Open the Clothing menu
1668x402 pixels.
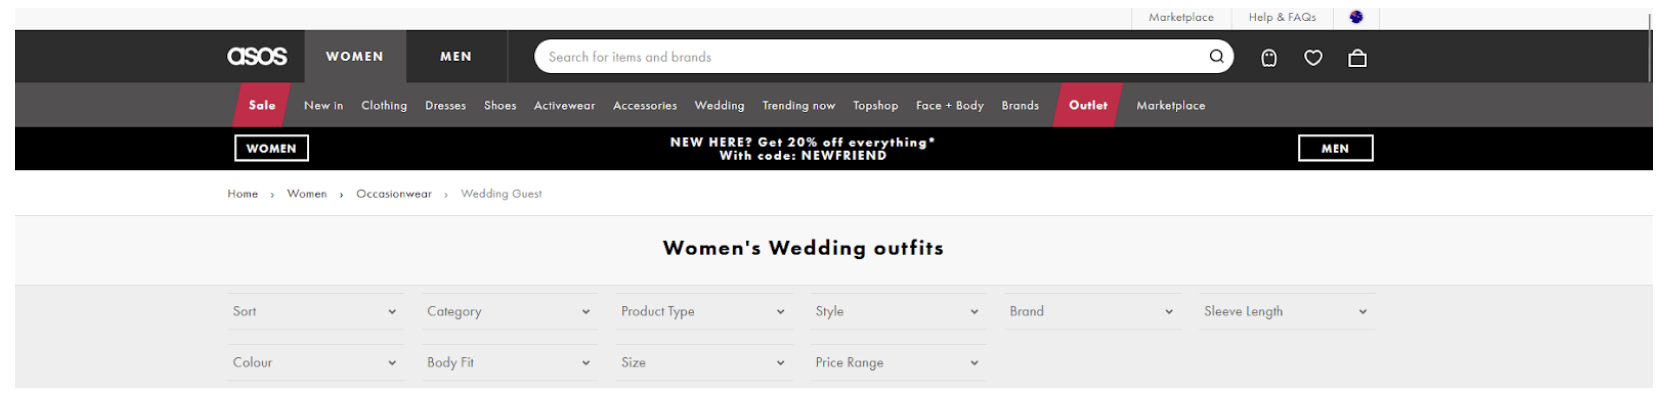coord(384,105)
